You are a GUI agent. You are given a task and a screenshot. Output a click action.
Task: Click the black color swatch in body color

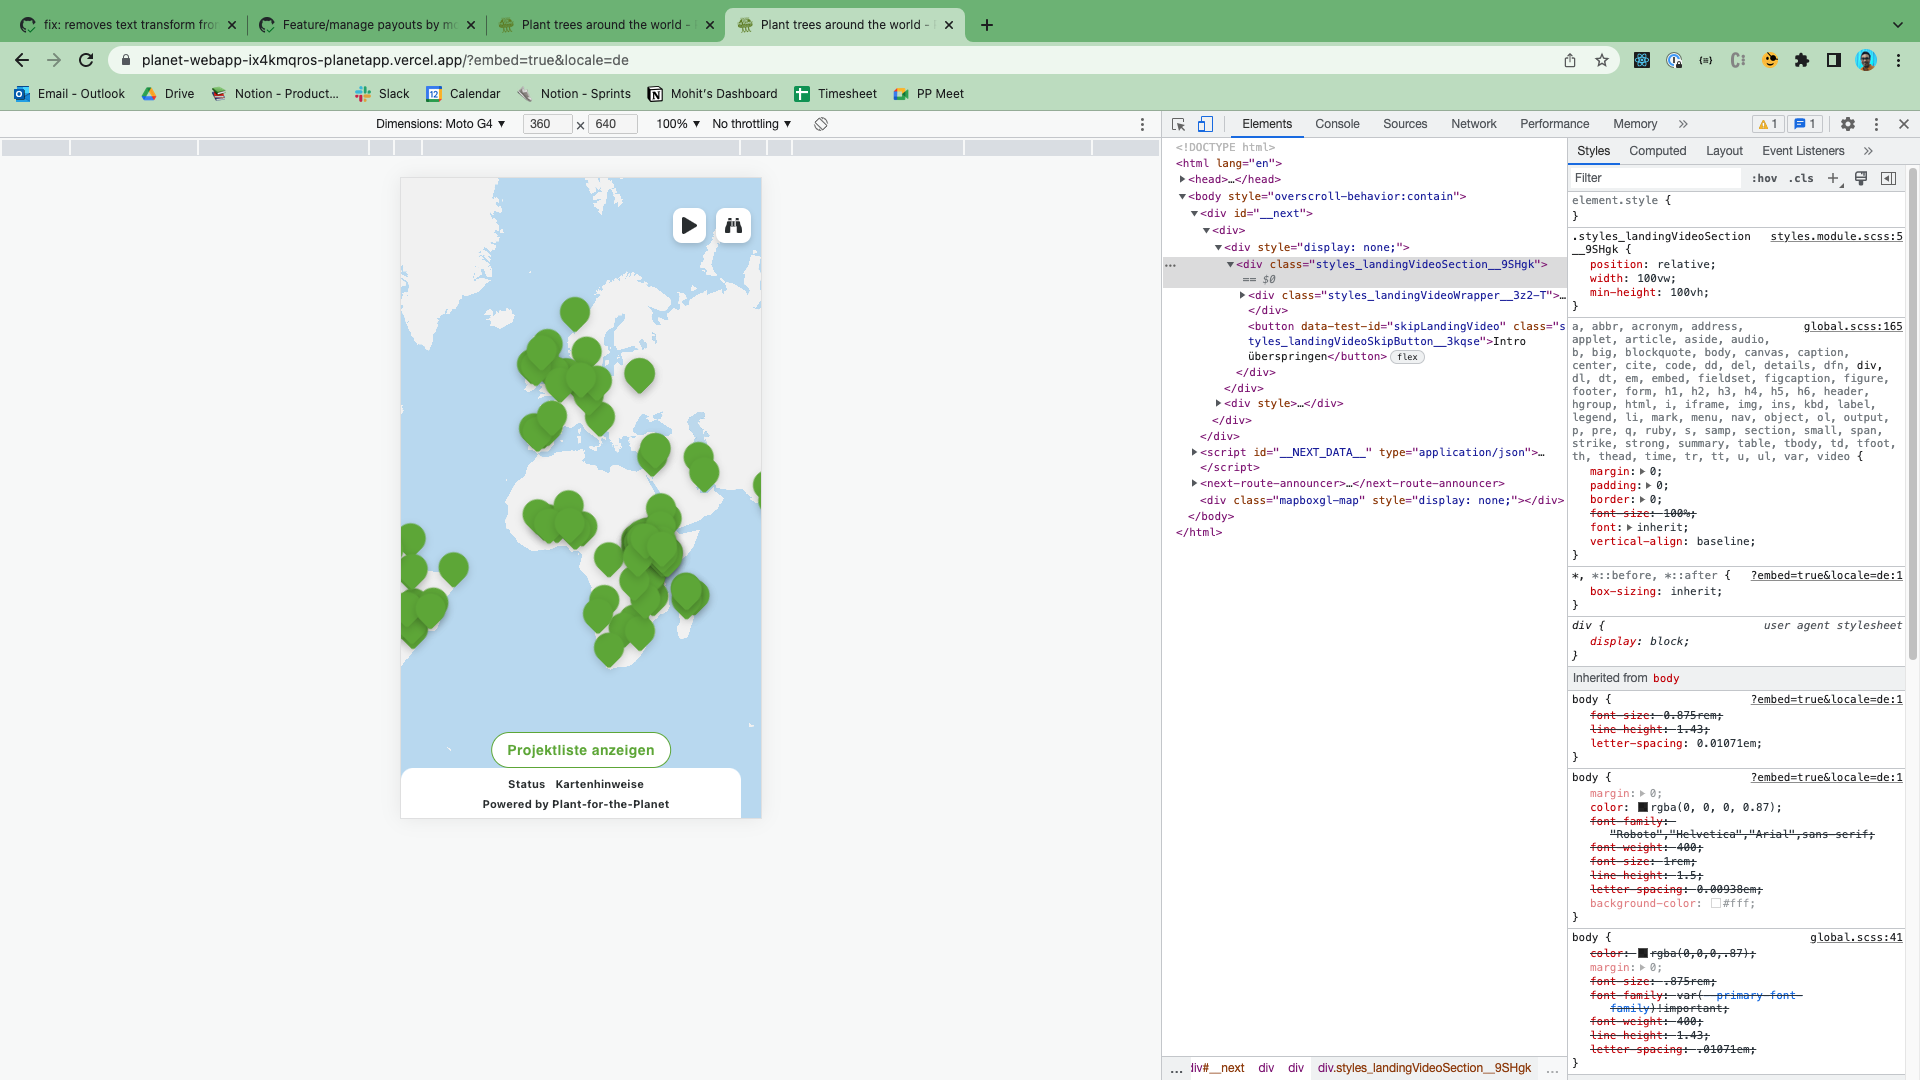1642,808
